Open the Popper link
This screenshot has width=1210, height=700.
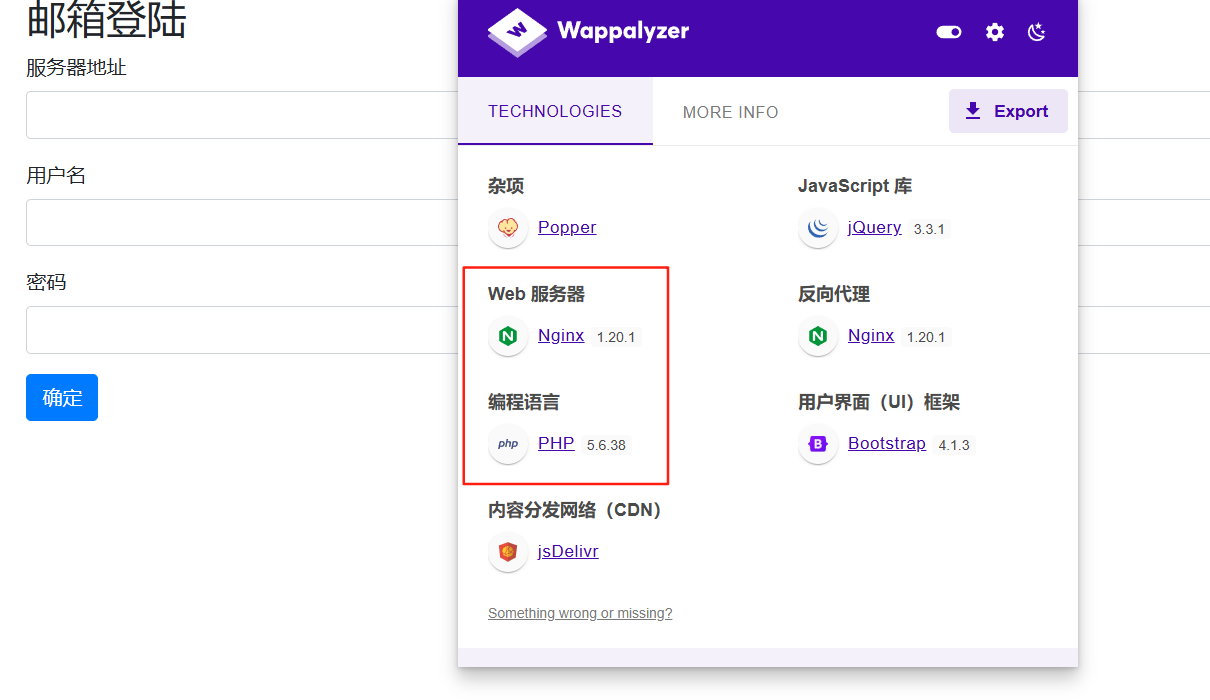(567, 227)
